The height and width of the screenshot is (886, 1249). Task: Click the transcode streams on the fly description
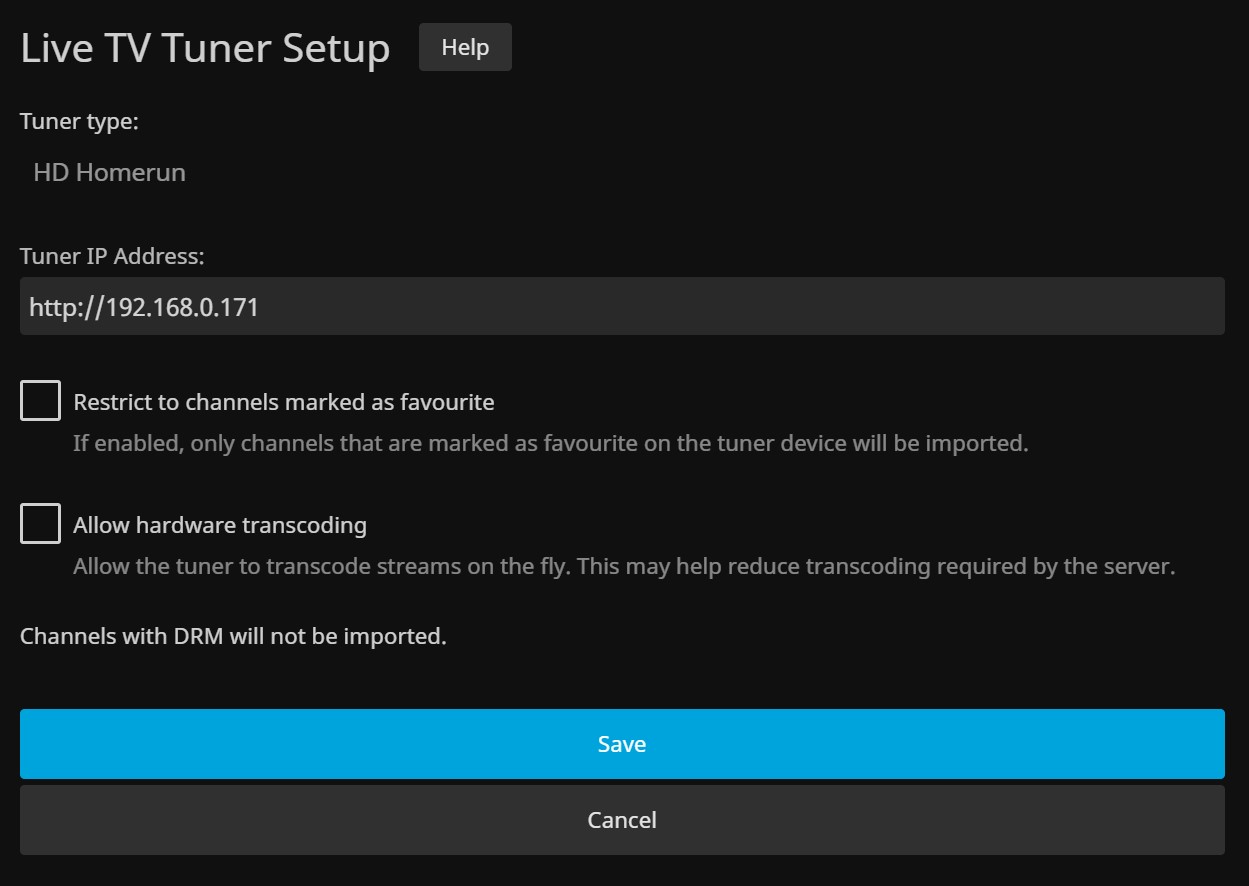pos(623,566)
